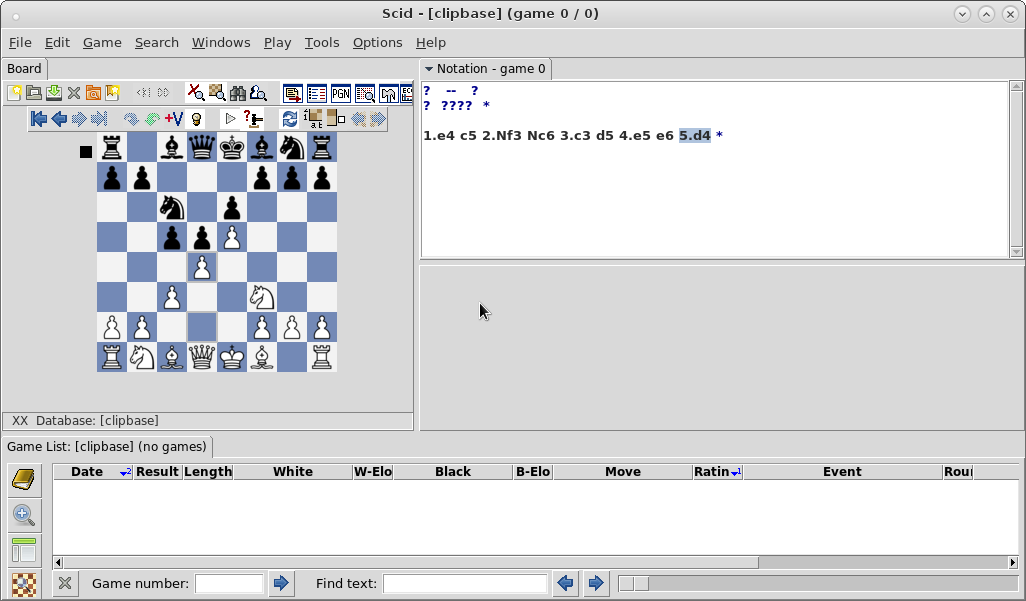Click the Save game icon with green arrow
The width and height of the screenshot is (1026, 601).
tap(54, 93)
